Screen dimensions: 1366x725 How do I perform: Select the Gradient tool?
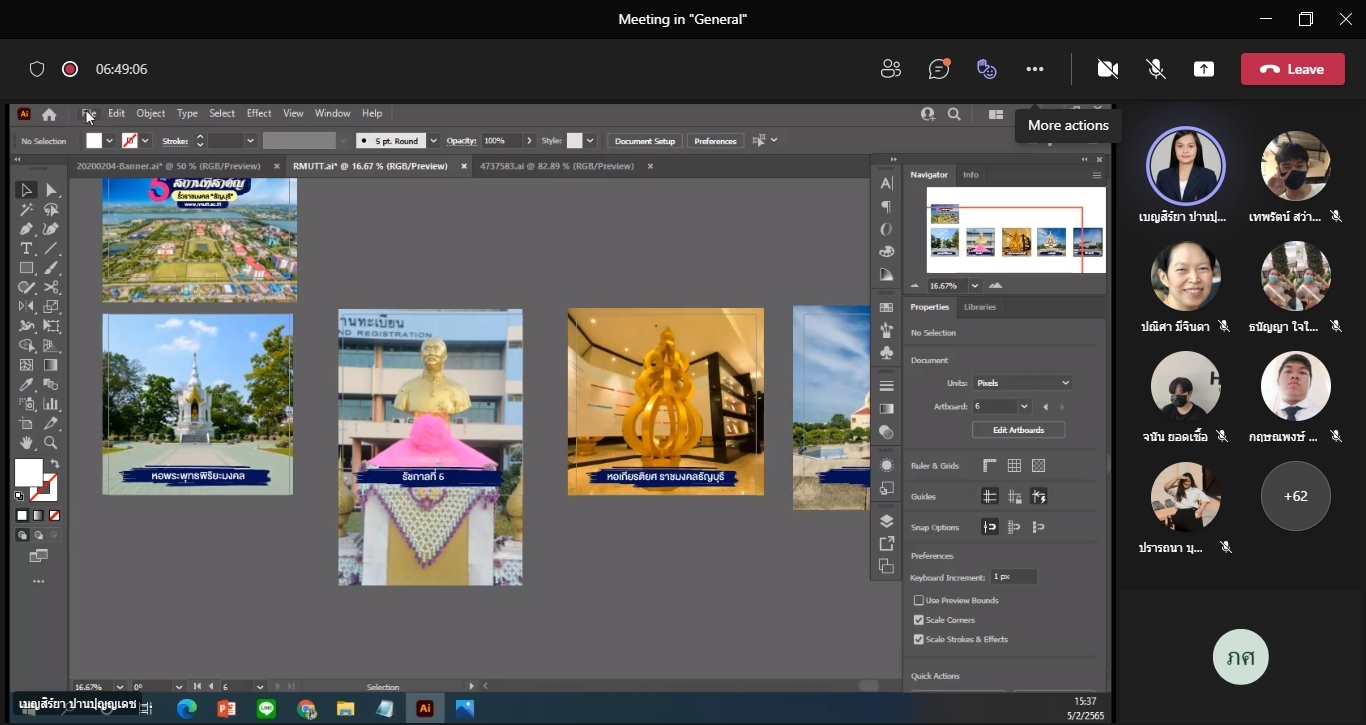tap(51, 365)
